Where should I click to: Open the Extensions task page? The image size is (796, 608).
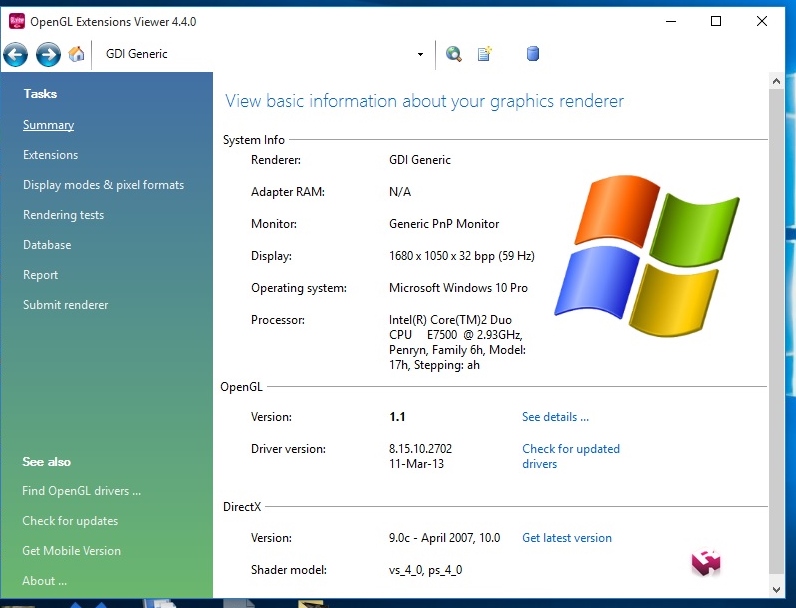coord(50,155)
